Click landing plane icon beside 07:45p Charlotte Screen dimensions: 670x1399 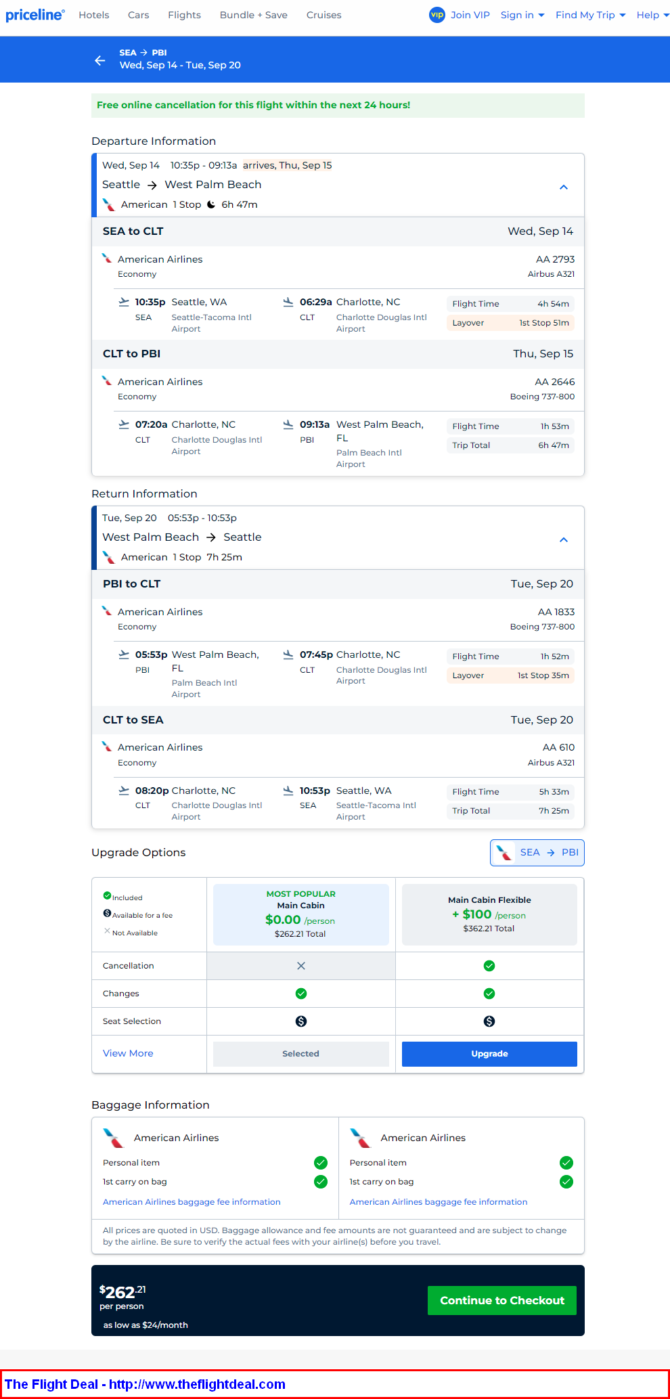288,654
